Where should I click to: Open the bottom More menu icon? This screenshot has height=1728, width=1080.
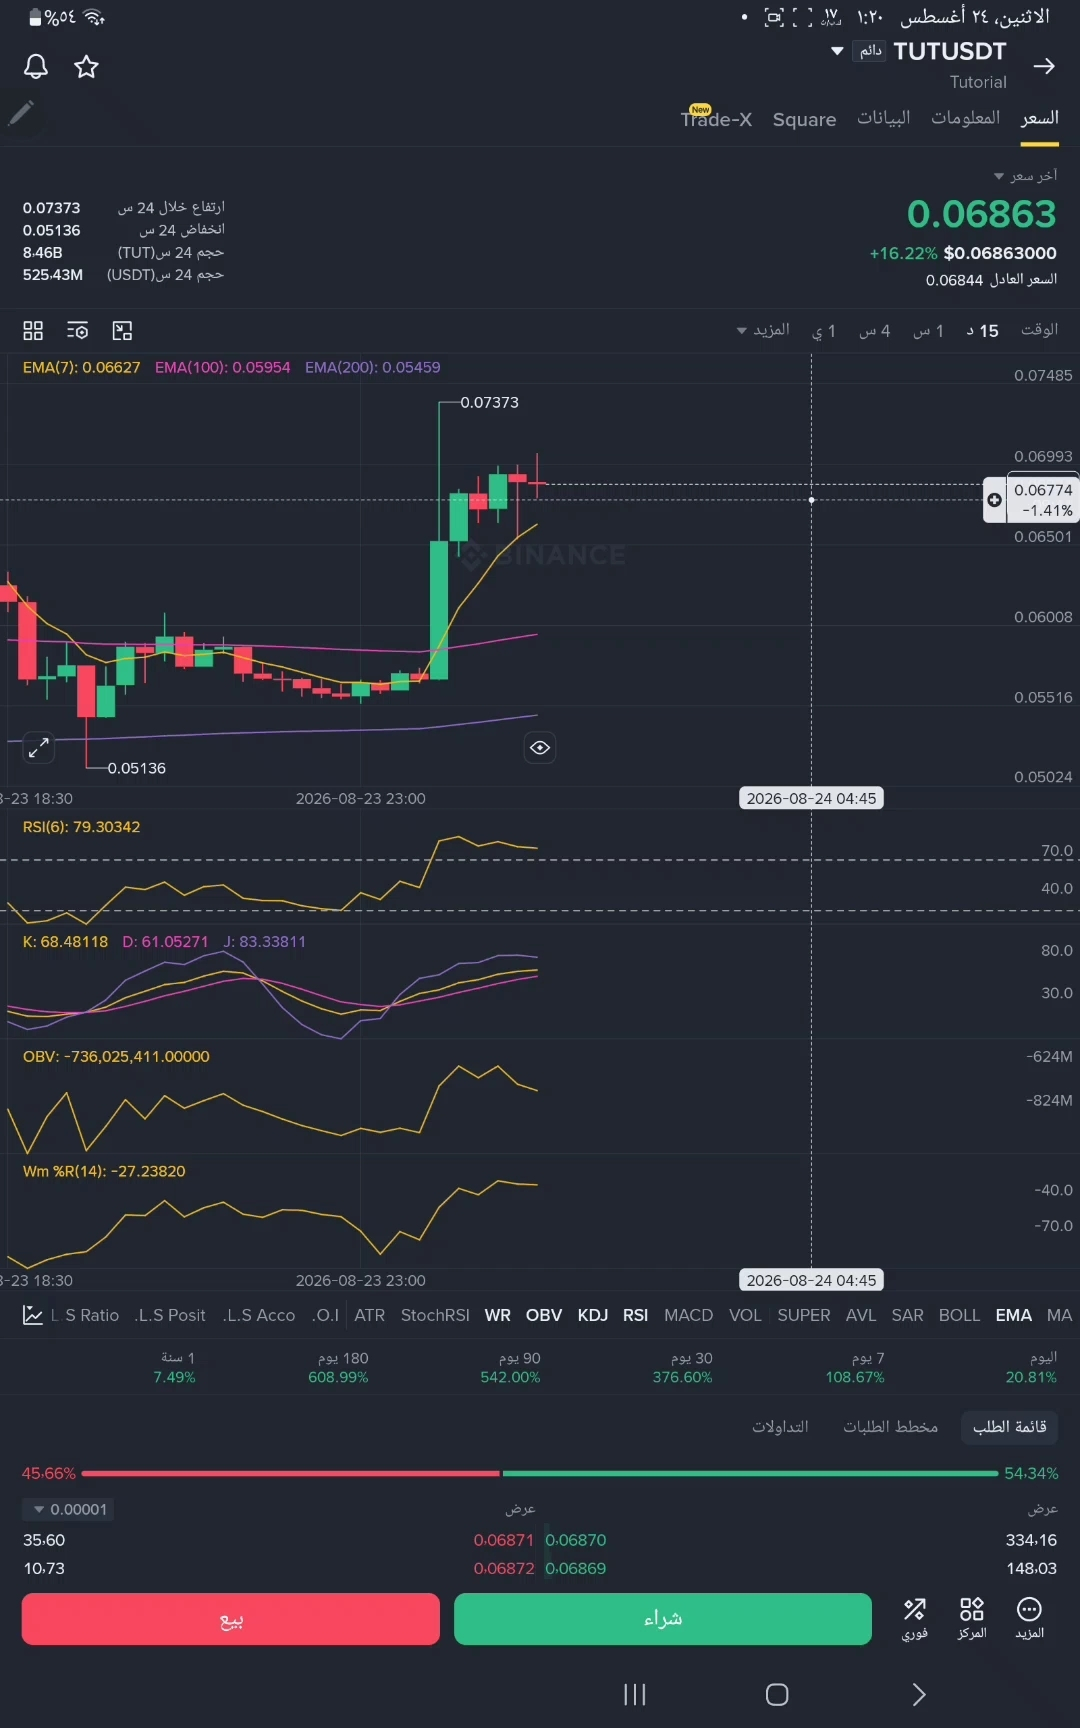coord(1029,1618)
